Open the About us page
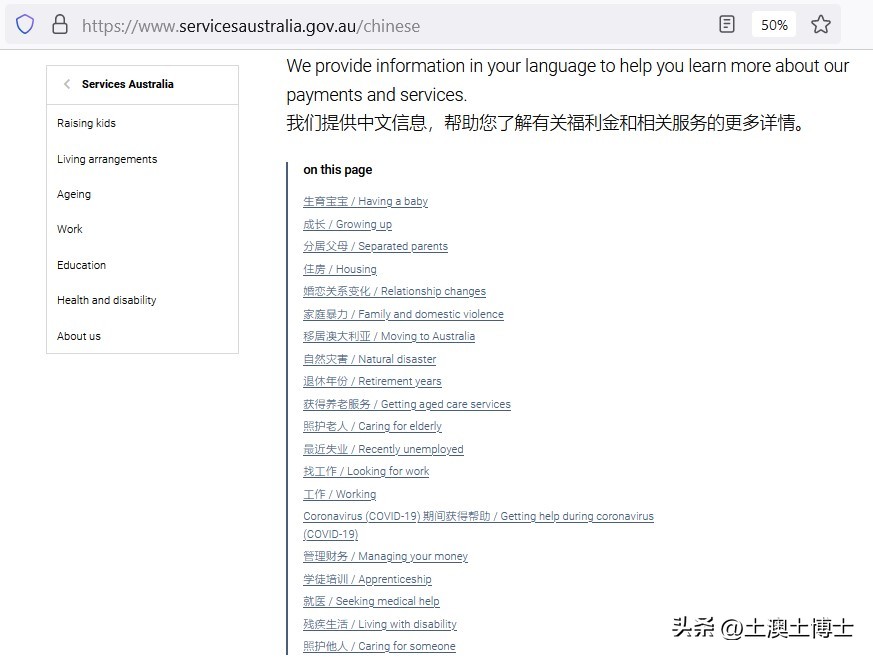 coord(78,336)
